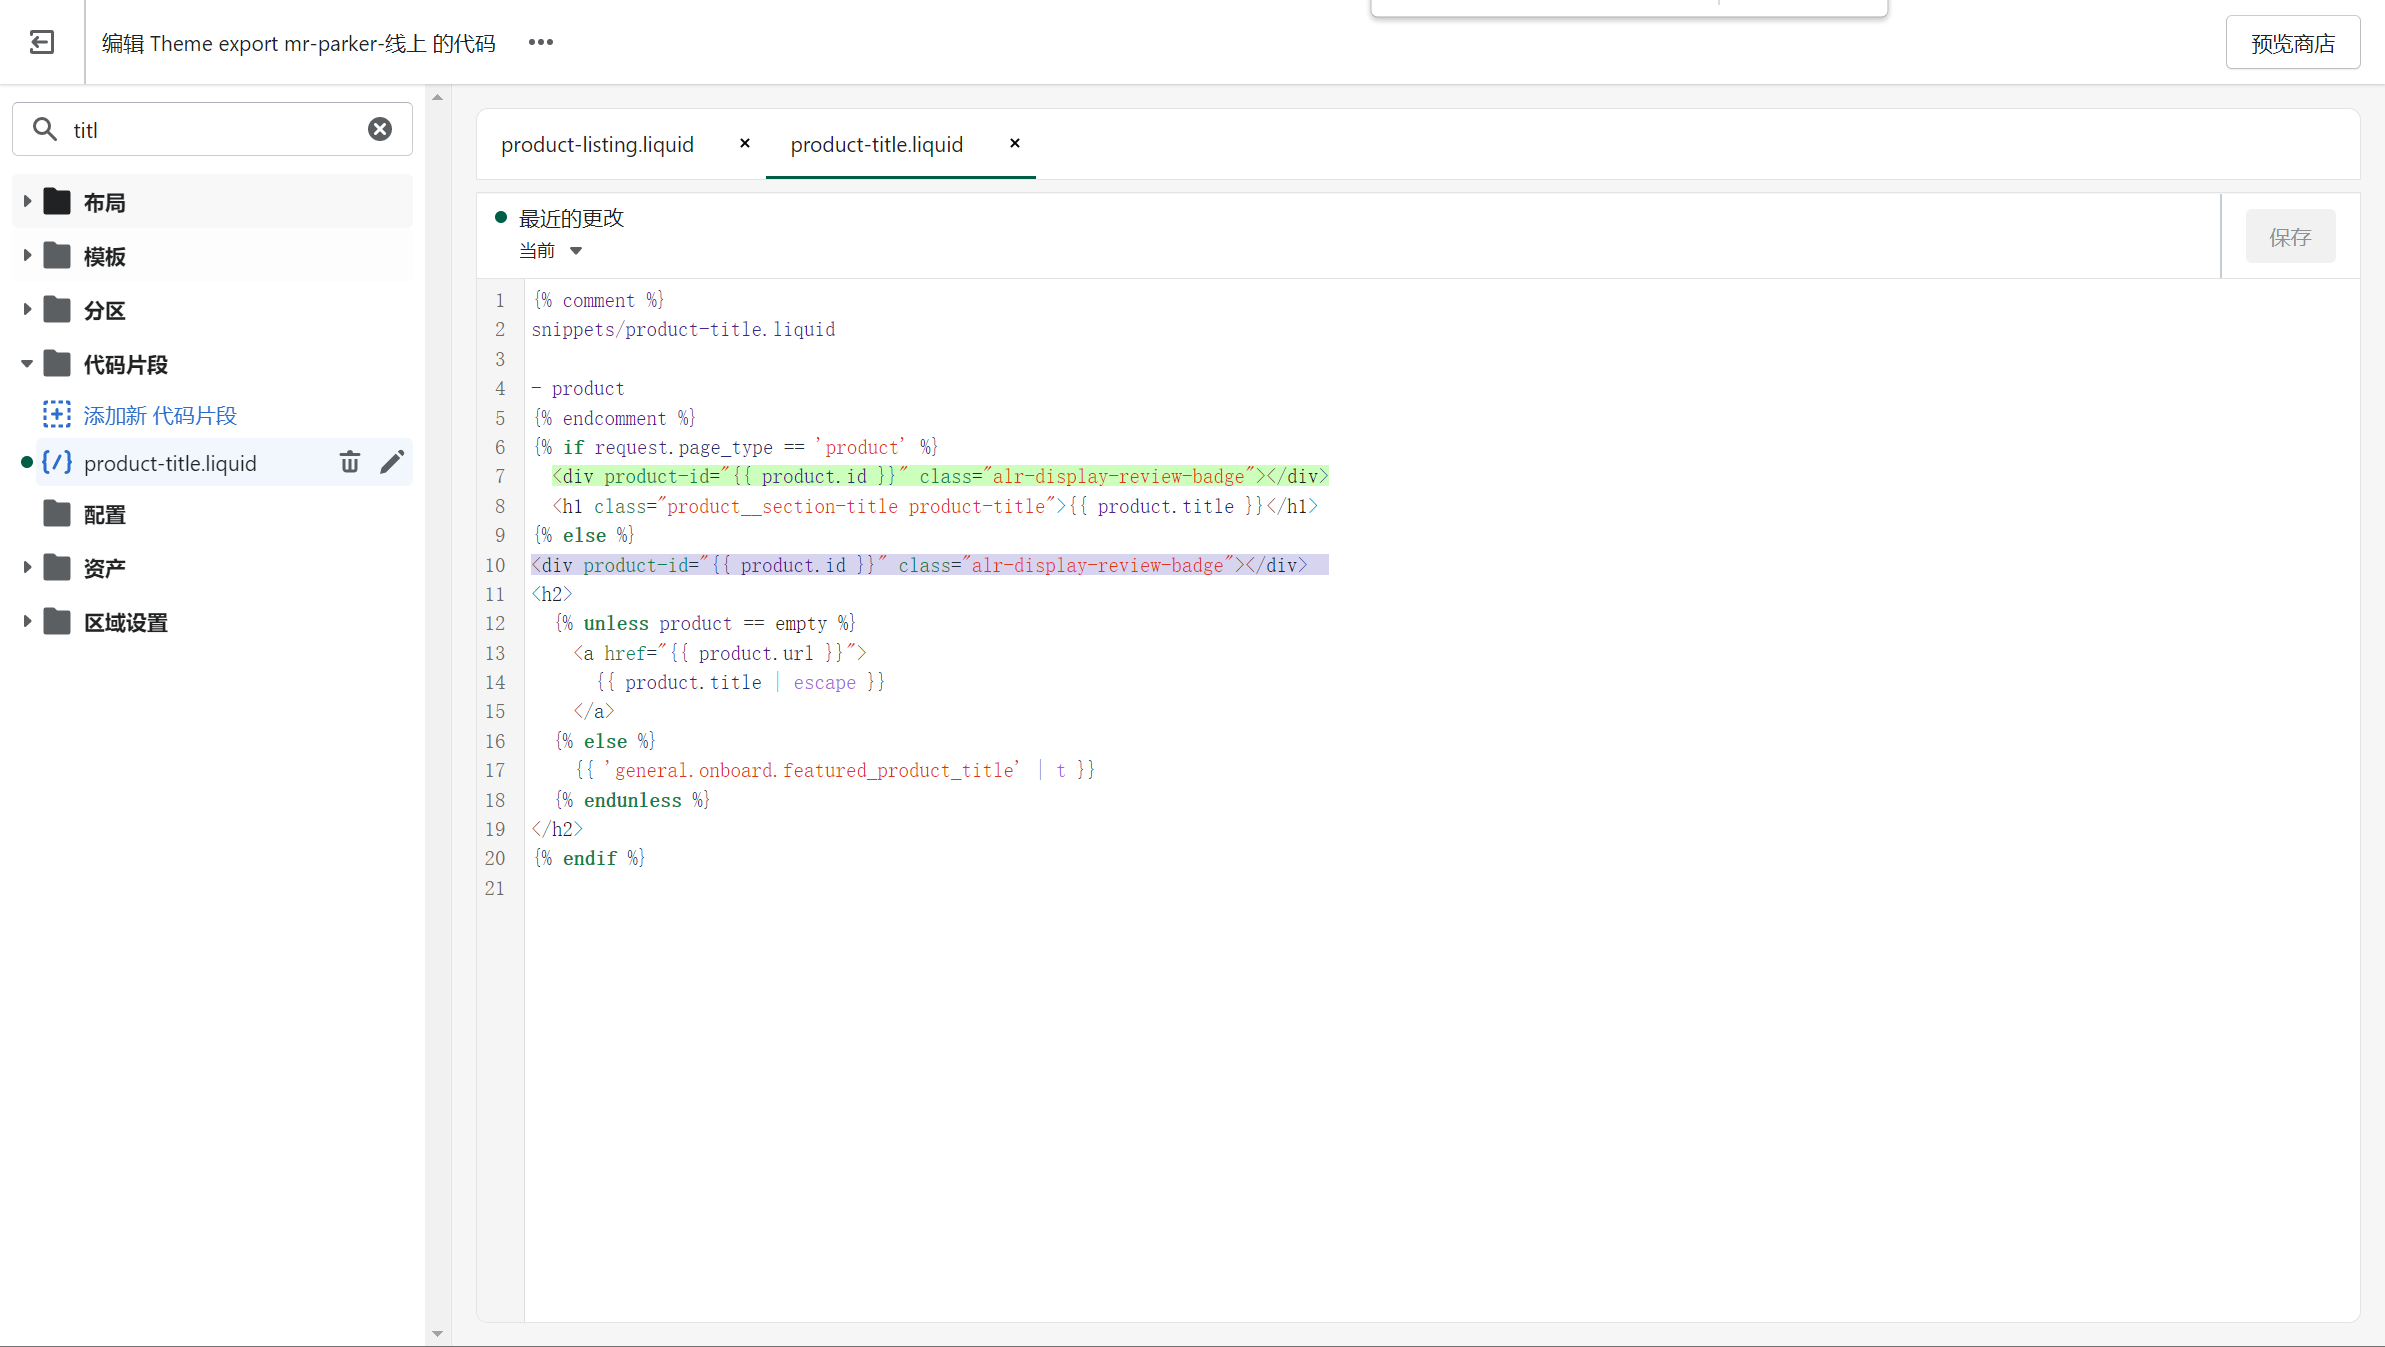Click the exit editor icon
The image size is (2385, 1347).
[x=42, y=42]
